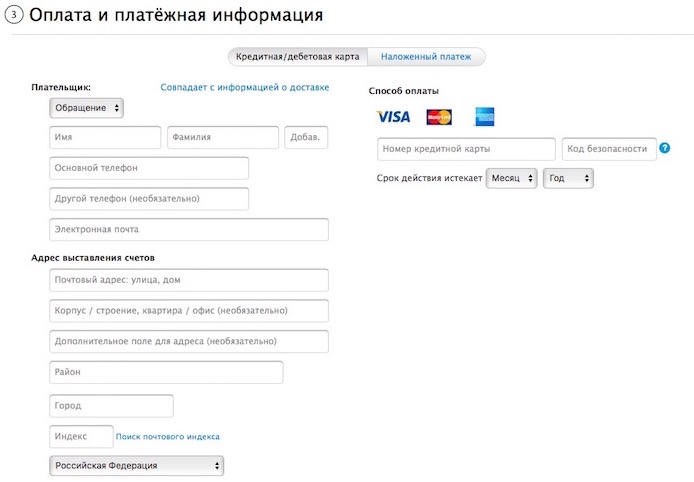The height and width of the screenshot is (482, 694).
Task: Select the Кредитная/дебетовая карта tab
Action: tap(297, 57)
